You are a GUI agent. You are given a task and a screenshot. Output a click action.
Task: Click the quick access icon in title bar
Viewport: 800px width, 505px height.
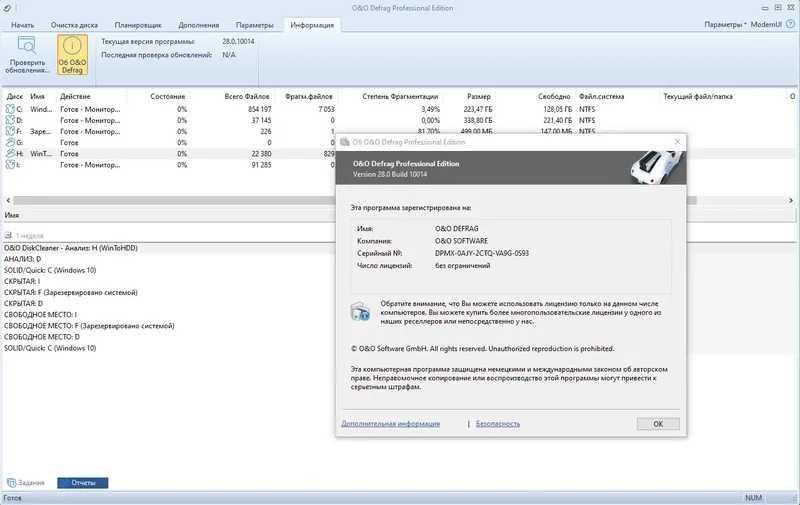7,8
